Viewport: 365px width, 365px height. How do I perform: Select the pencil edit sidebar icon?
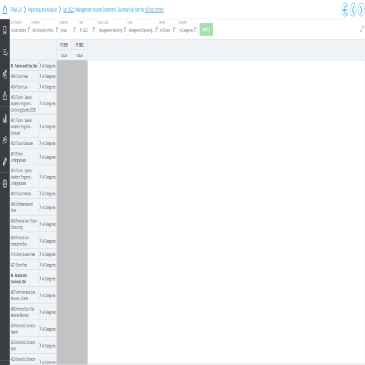pos(5,162)
